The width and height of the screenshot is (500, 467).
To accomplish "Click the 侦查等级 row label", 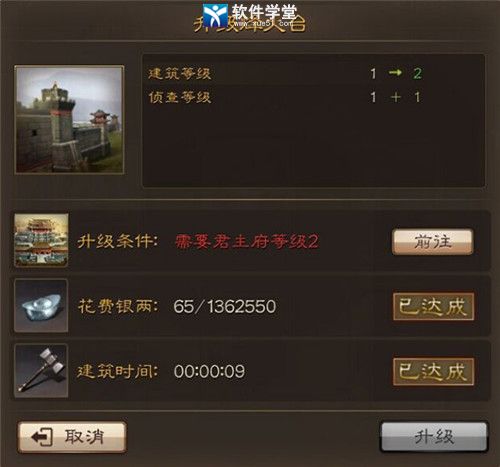I will click(x=179, y=98).
